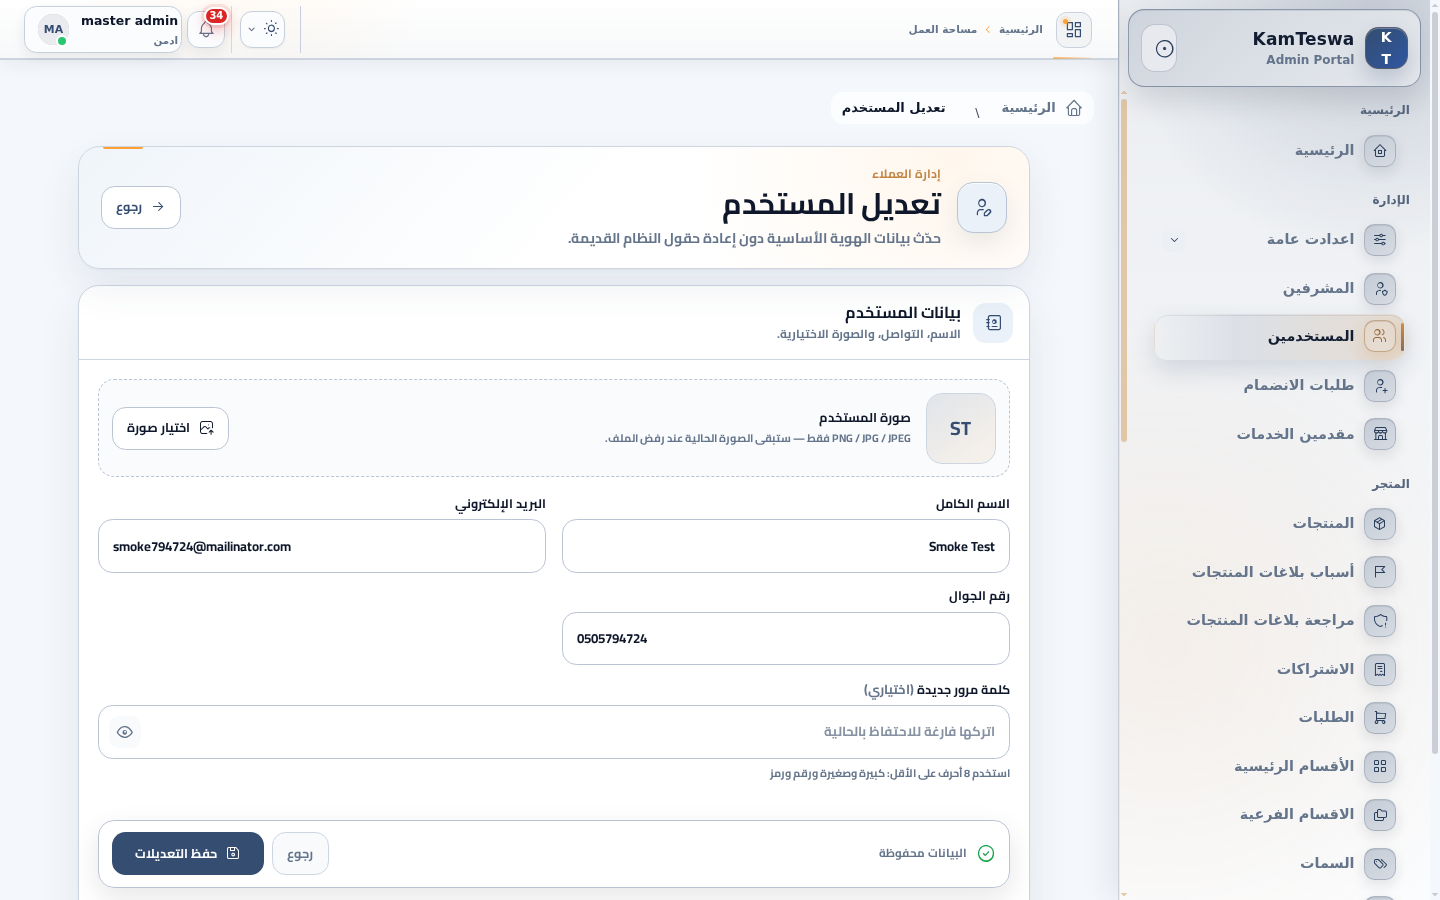Open طلبات الانضمام menu item
Screen dimensions: 1440x900
[1278, 386]
